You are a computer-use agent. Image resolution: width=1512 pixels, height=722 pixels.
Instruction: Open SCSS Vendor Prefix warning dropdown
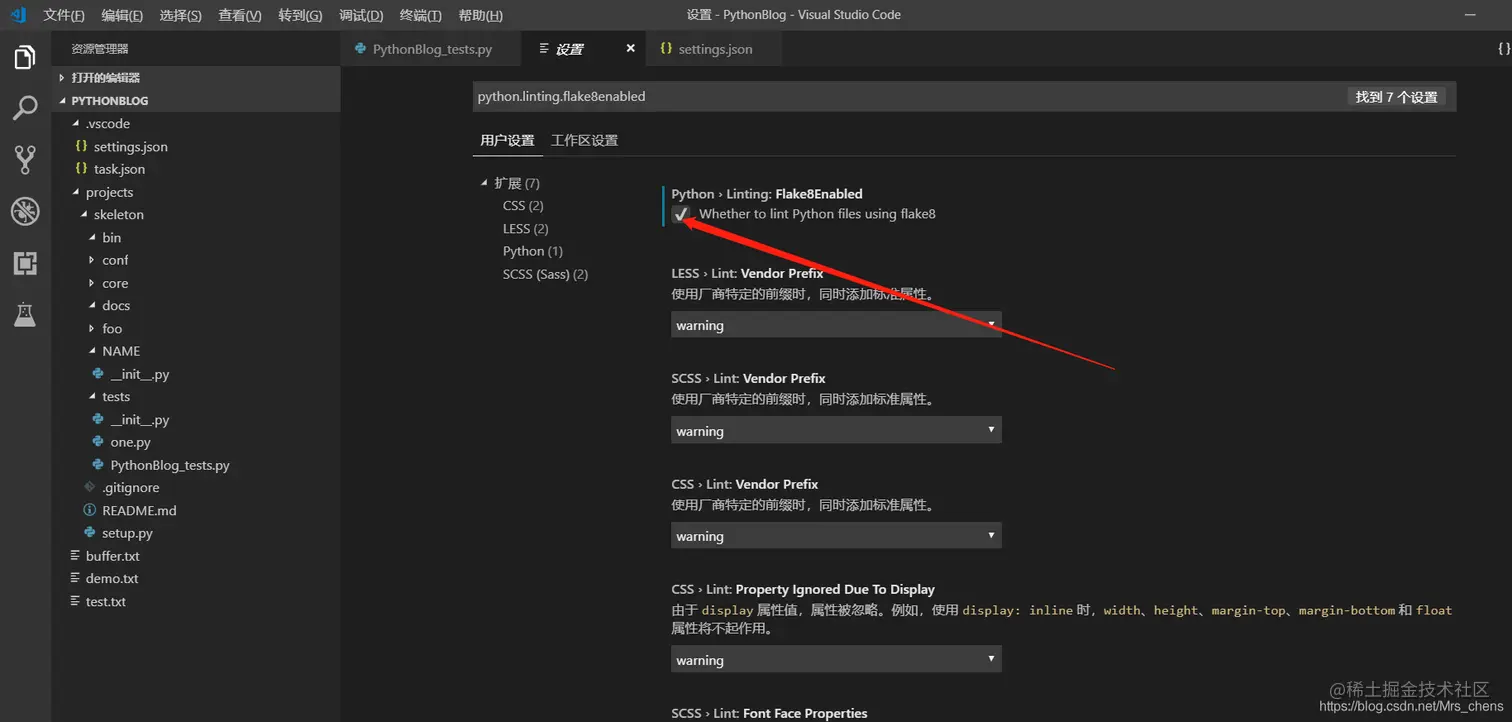tap(836, 431)
